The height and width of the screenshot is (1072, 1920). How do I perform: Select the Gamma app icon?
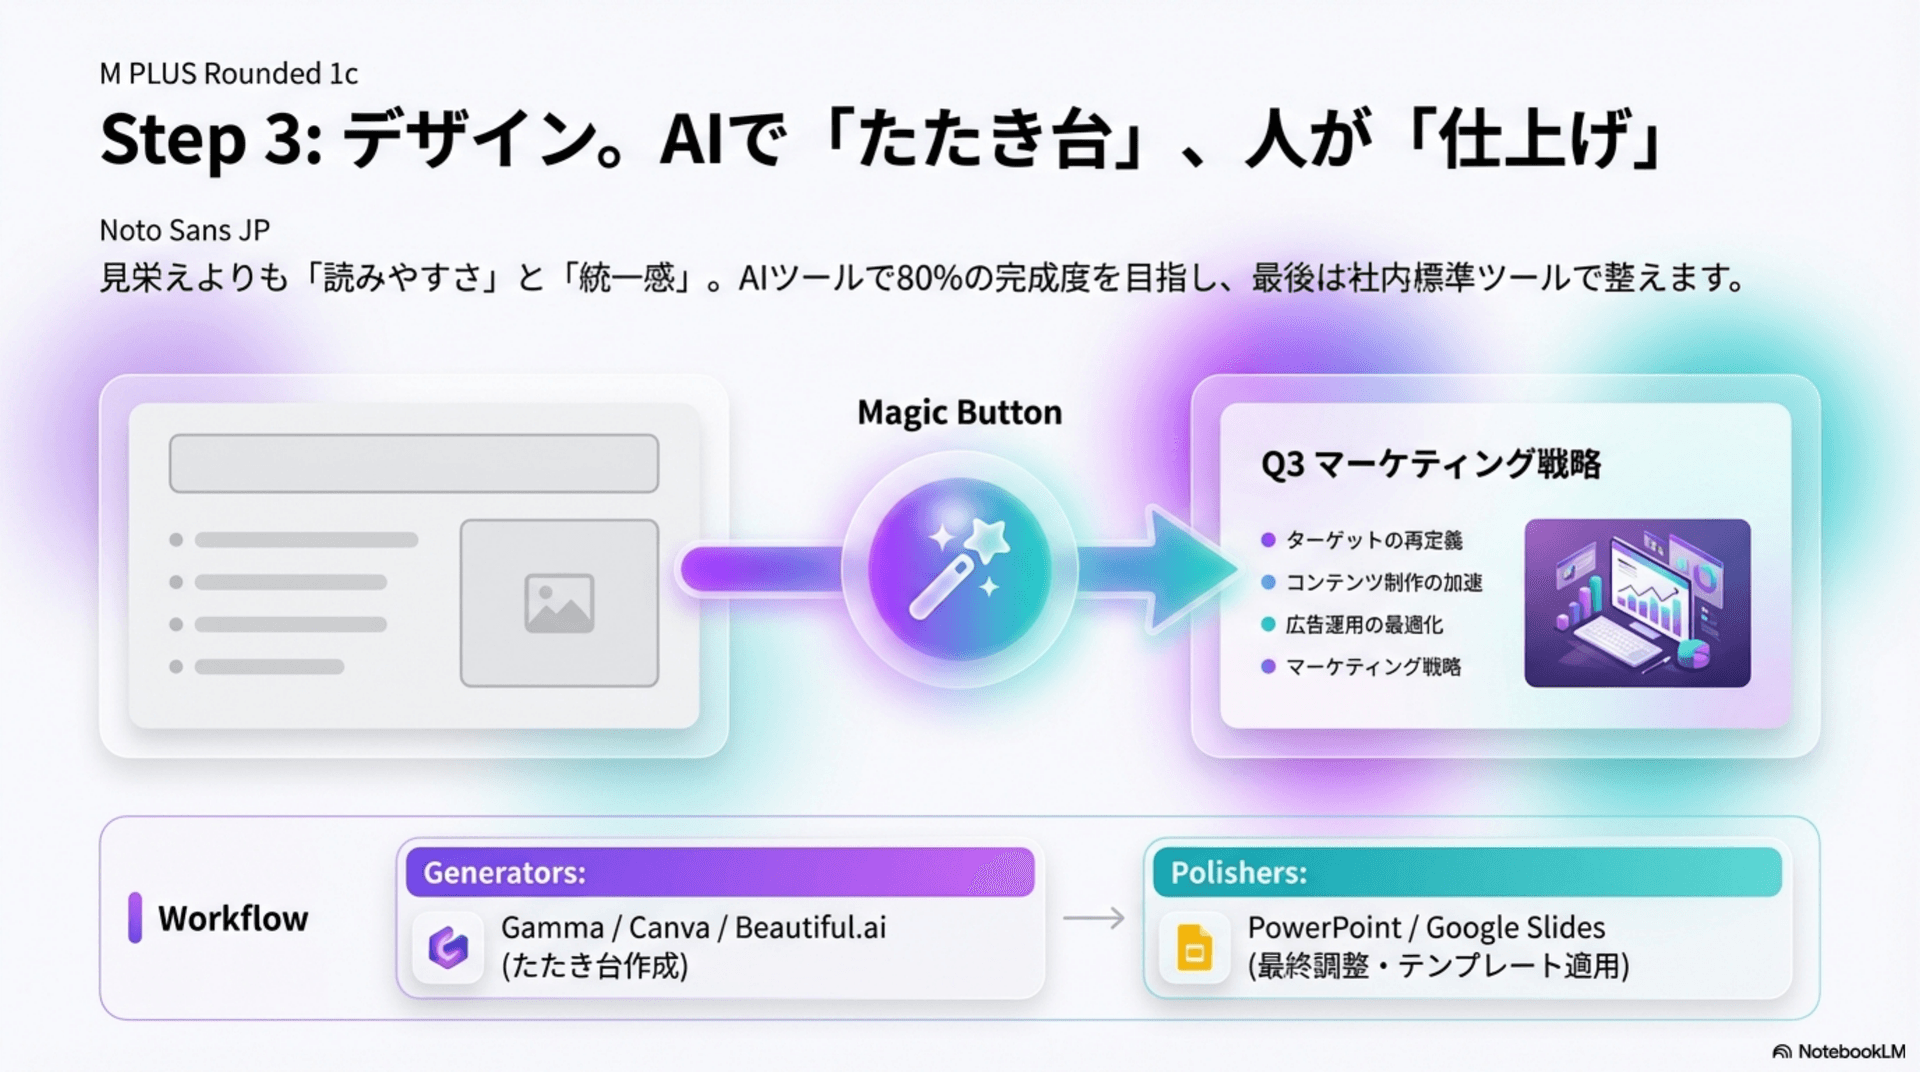[x=448, y=947]
